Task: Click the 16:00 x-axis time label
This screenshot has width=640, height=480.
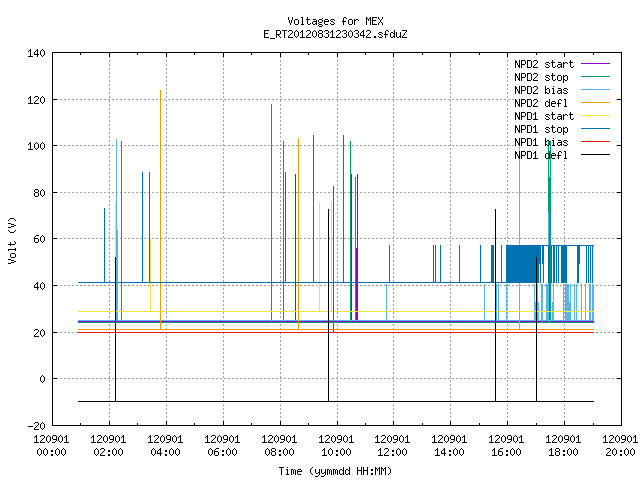Action: click(507, 452)
